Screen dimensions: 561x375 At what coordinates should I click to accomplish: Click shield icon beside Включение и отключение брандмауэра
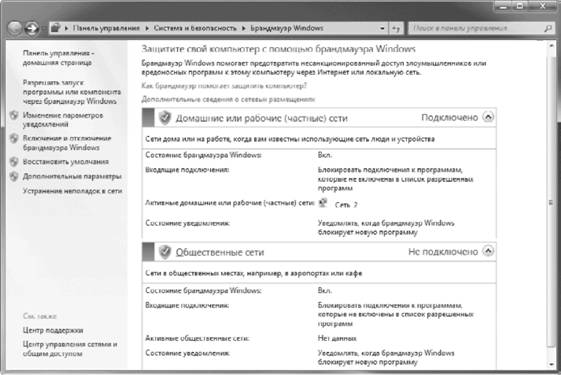pyautogui.click(x=14, y=138)
